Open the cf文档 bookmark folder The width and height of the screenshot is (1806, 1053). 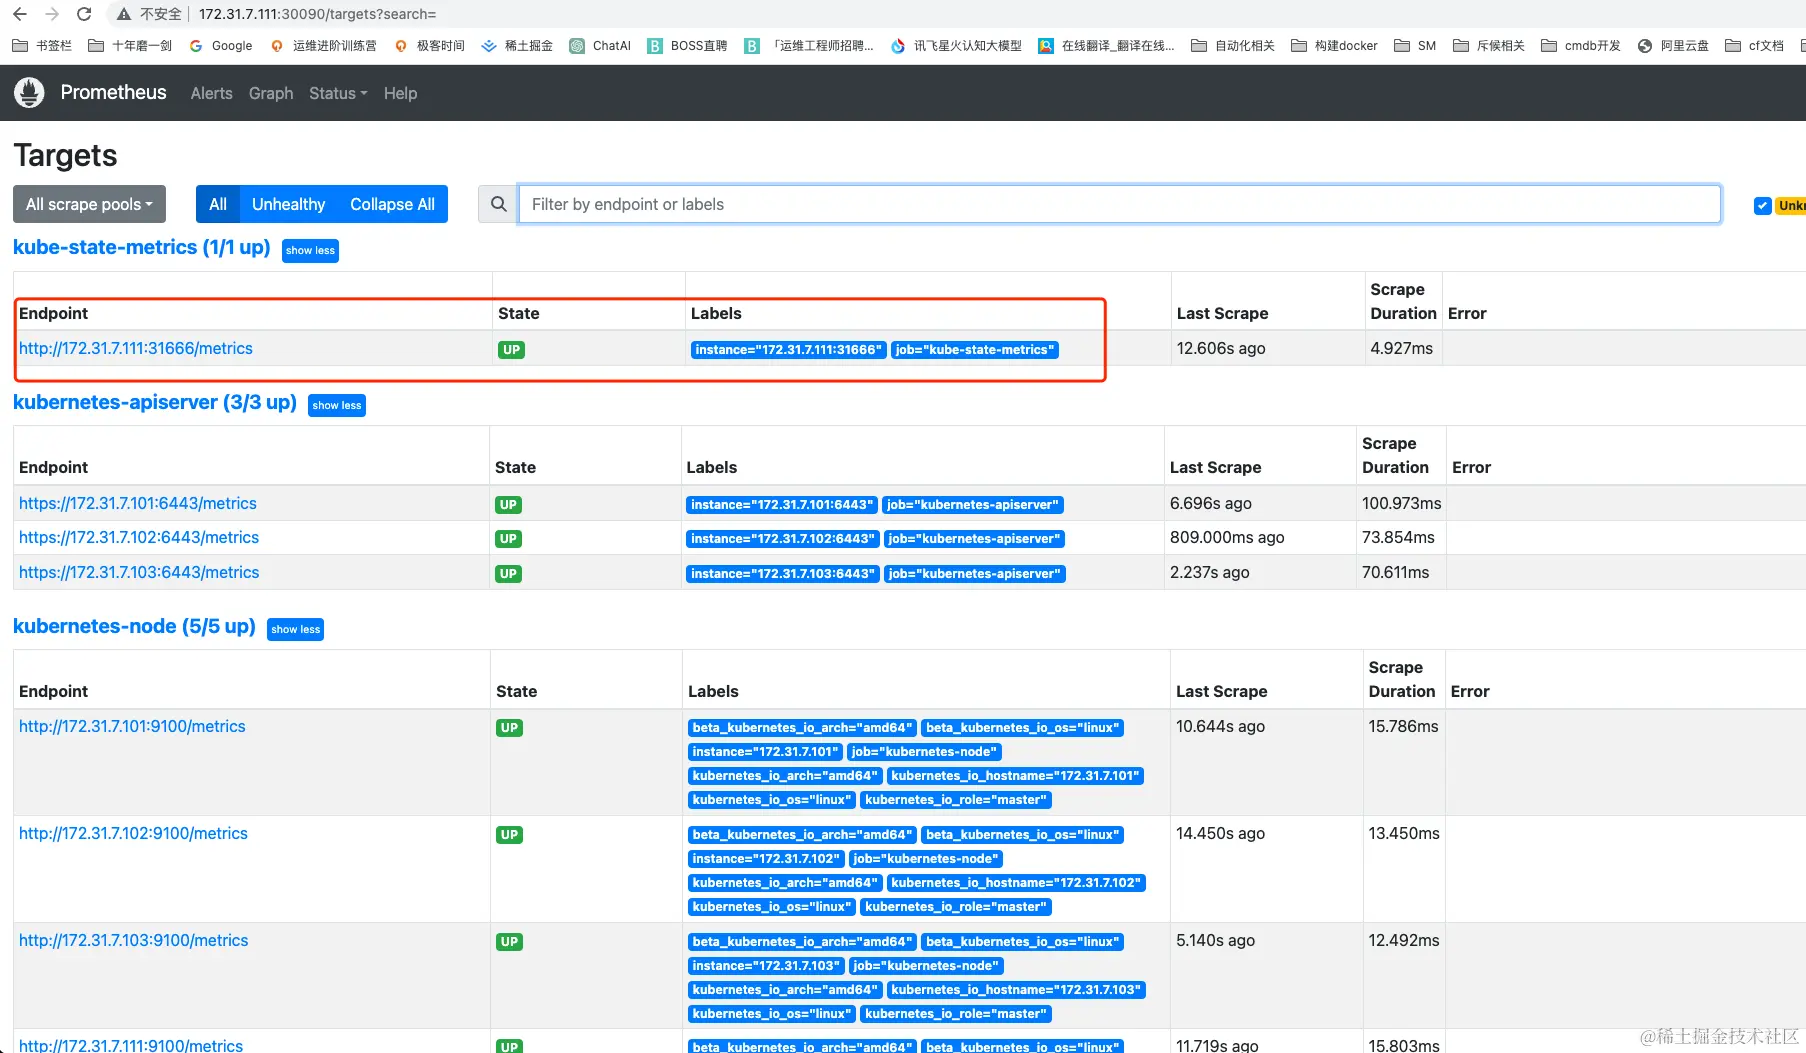[1755, 46]
